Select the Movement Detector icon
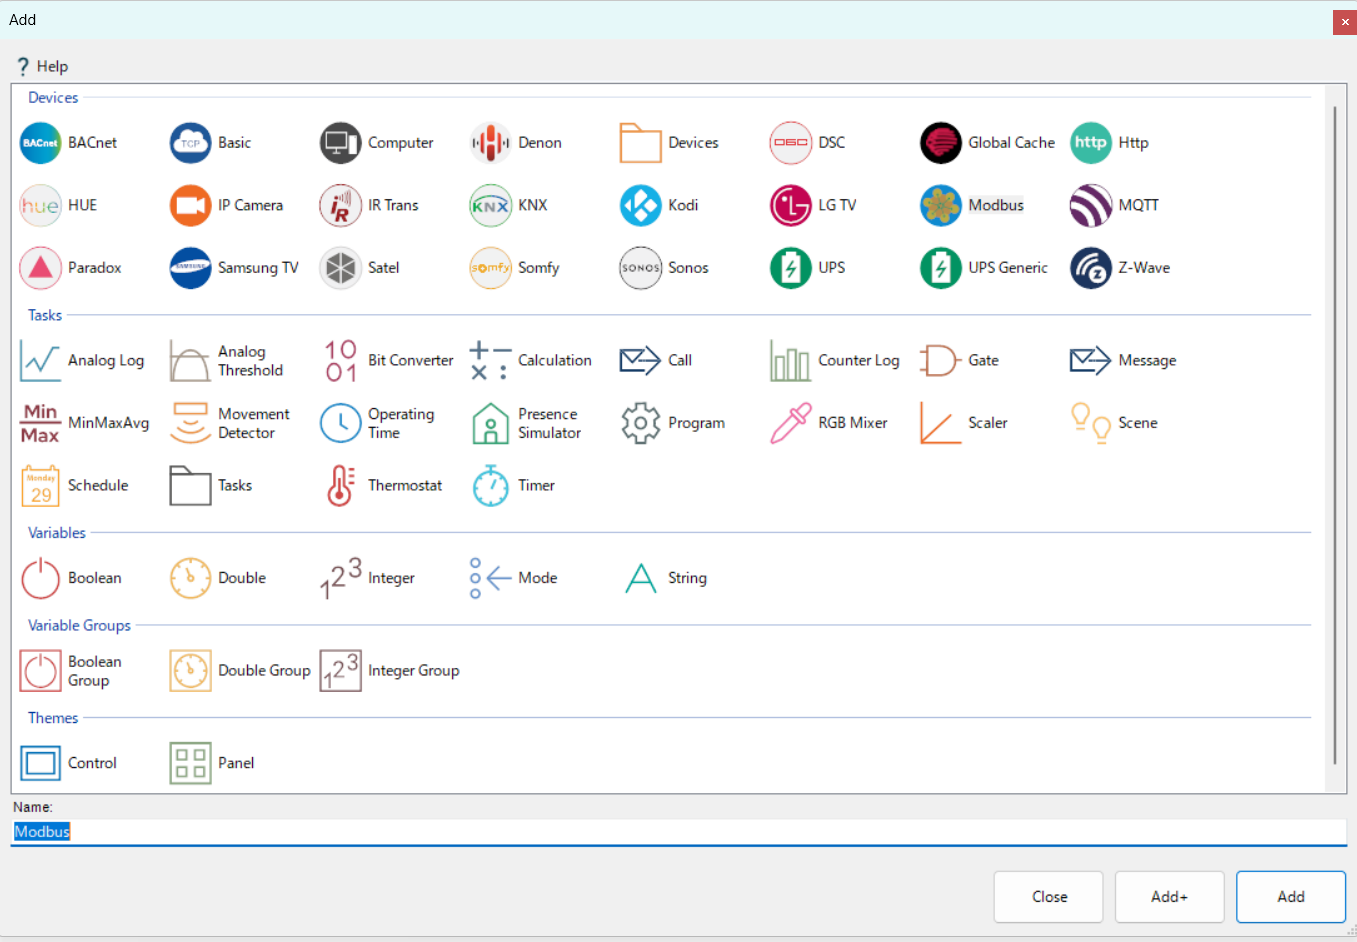Viewport: 1357px width, 942px height. 191,423
